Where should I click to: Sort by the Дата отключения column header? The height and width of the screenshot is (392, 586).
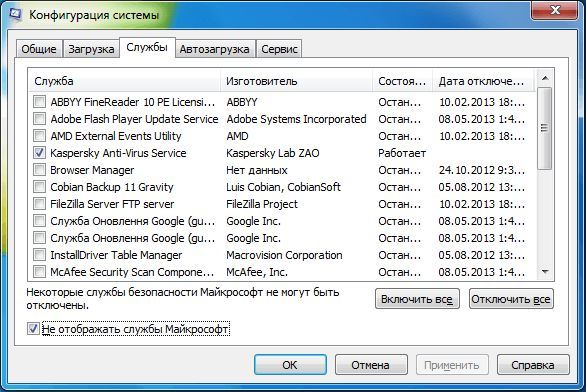484,81
